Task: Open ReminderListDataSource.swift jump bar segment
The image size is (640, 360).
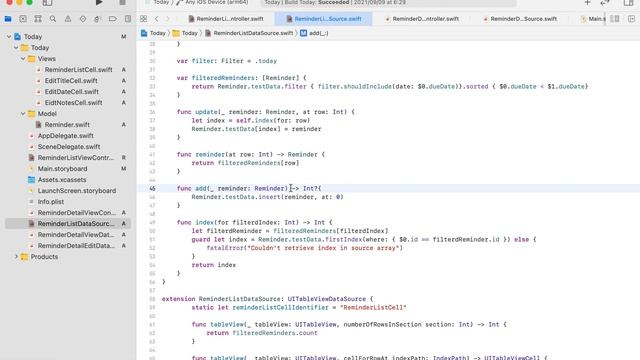Action: [249, 33]
